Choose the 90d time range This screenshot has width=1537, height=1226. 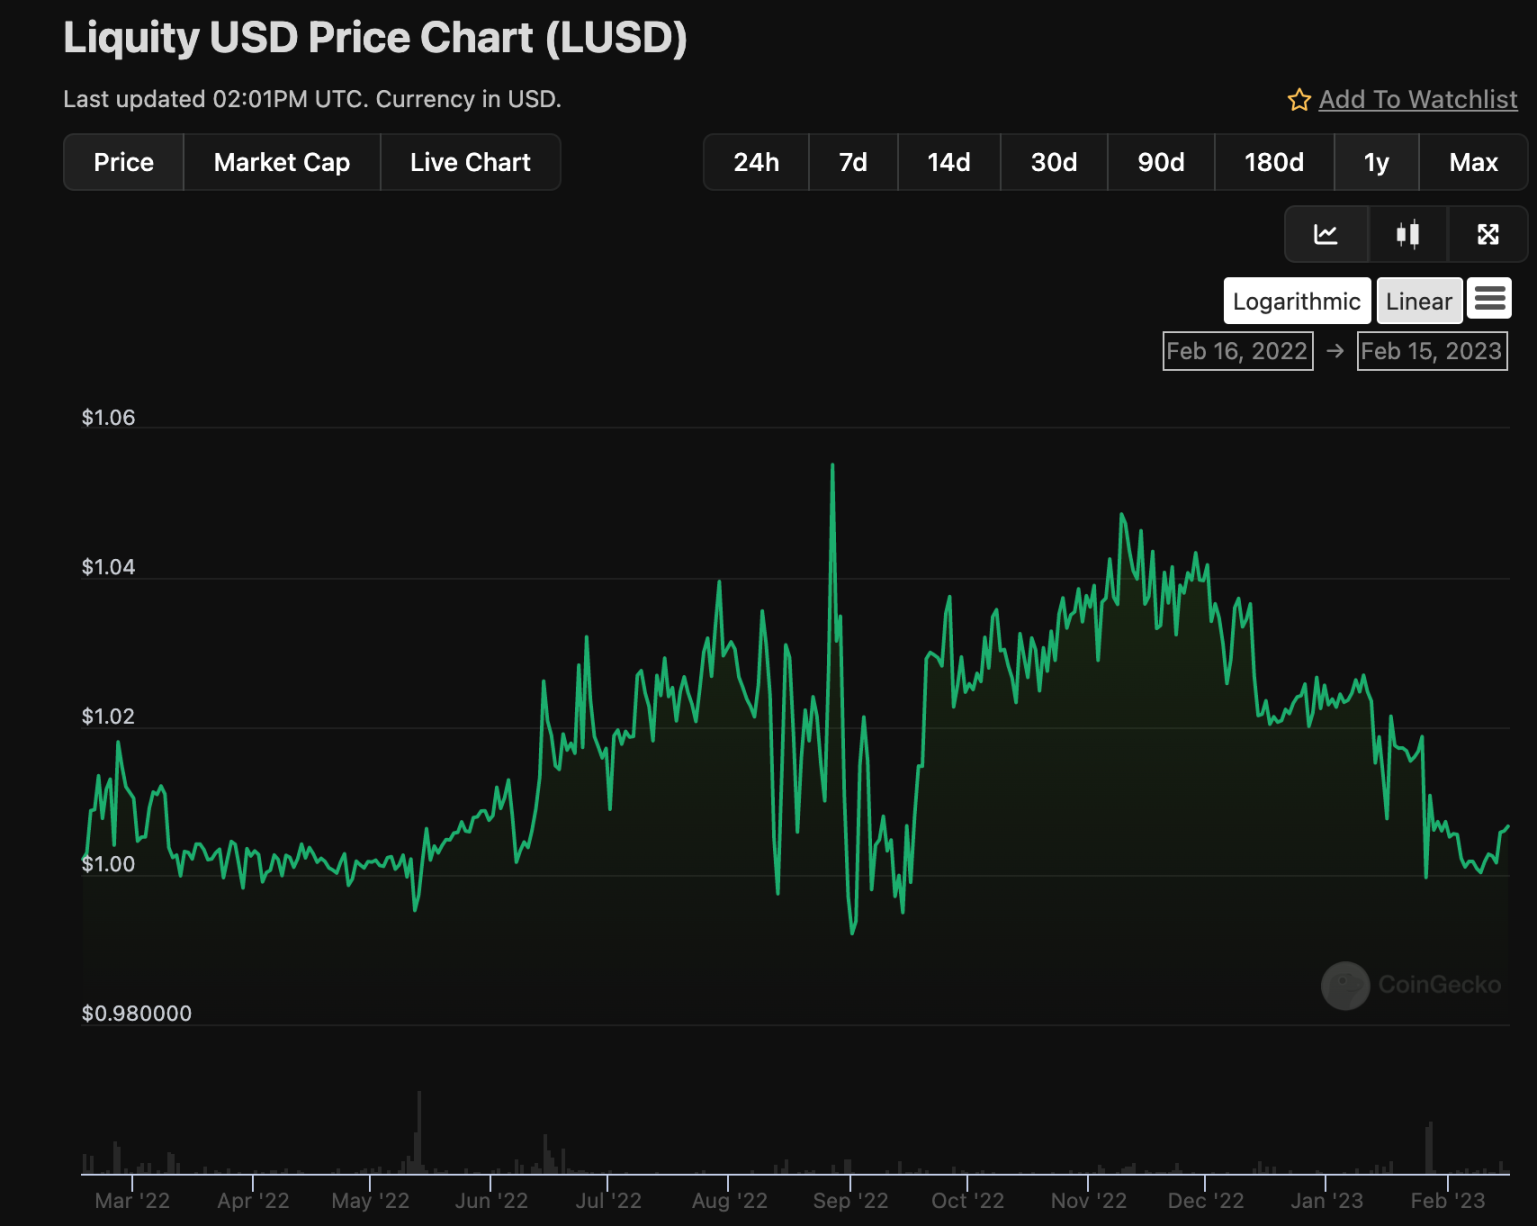(1161, 162)
